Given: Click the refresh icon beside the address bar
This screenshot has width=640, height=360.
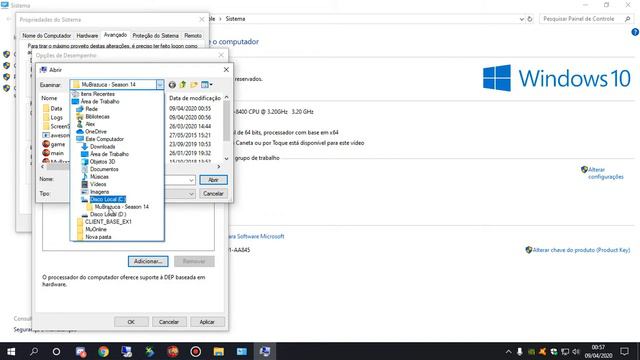Looking at the screenshot, I should [530, 19].
